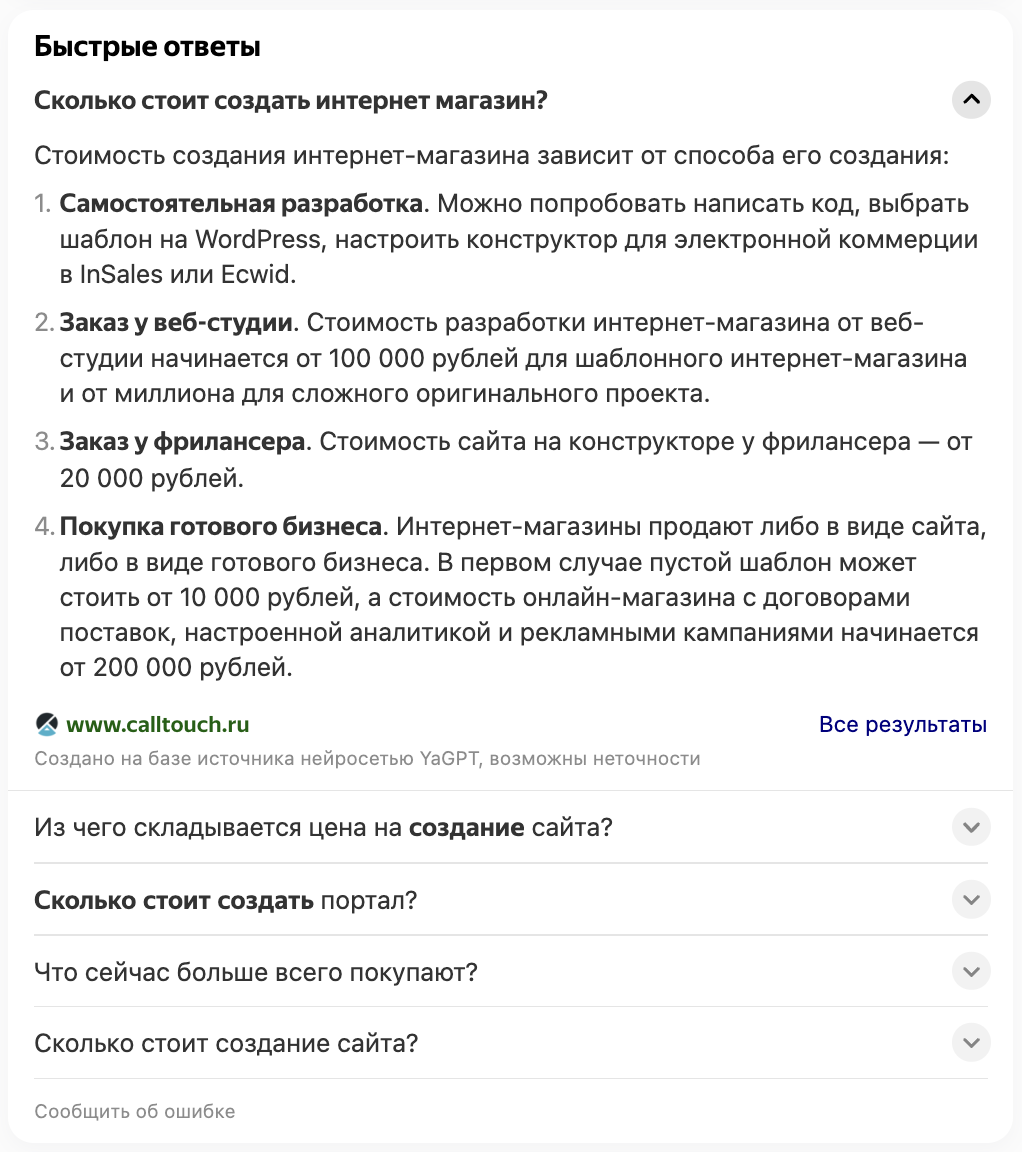This screenshot has height=1152, width=1022.
Task: Click the YaGPT disclaimer text under the source
Action: point(367,758)
